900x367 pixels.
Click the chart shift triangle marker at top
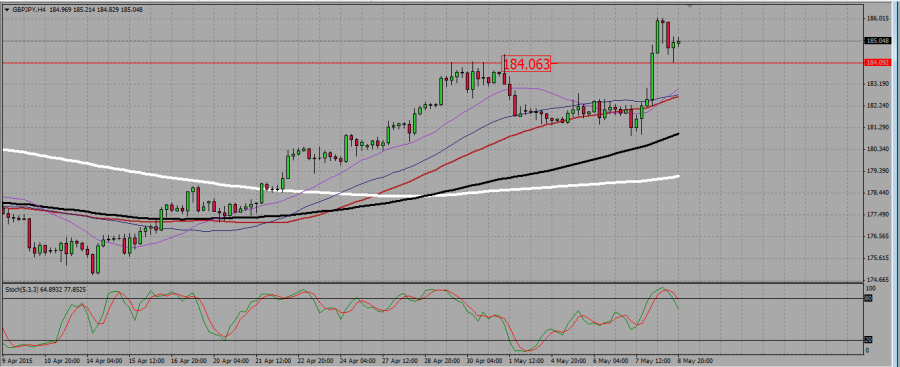point(689,6)
